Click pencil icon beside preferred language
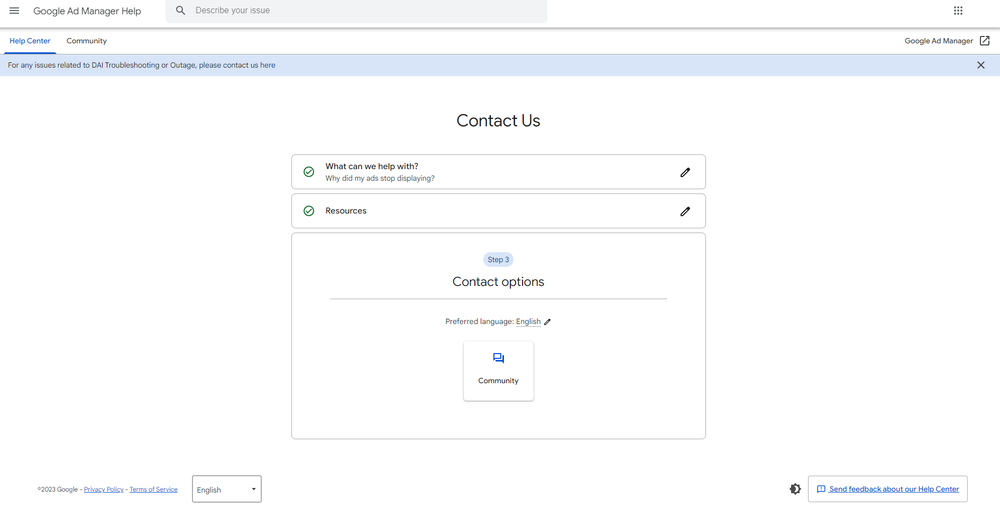The width and height of the screenshot is (1000, 509). point(548,322)
